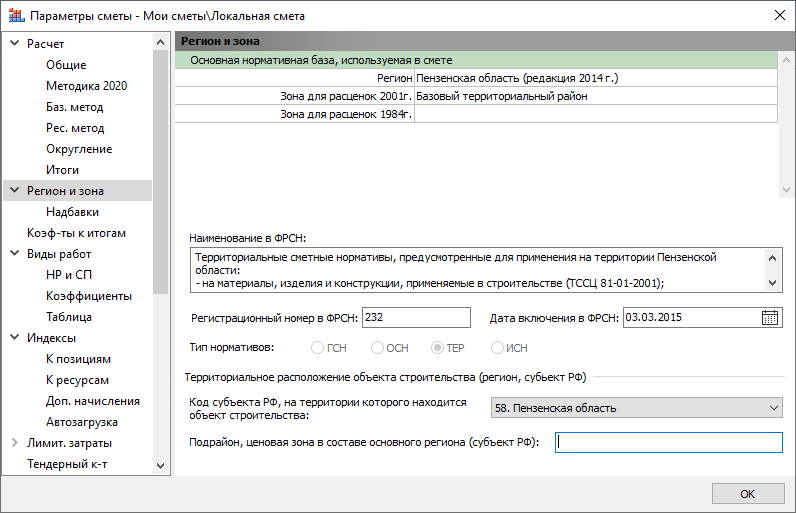Select the ТЕР normative type radio
The width and height of the screenshot is (796, 513).
437,348
